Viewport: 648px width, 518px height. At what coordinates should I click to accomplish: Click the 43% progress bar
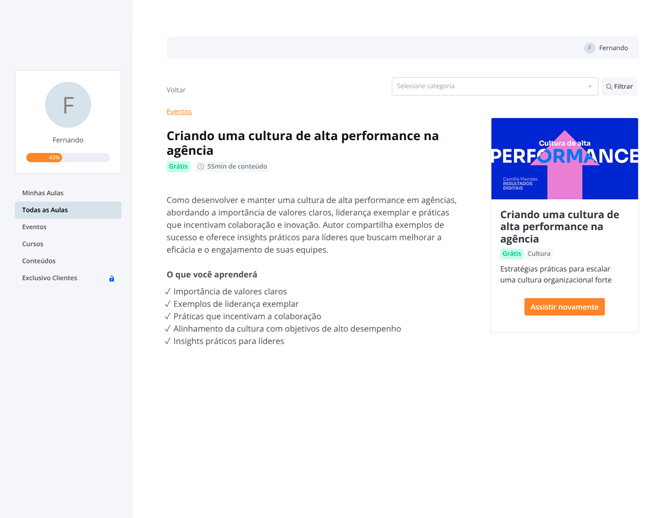point(68,158)
